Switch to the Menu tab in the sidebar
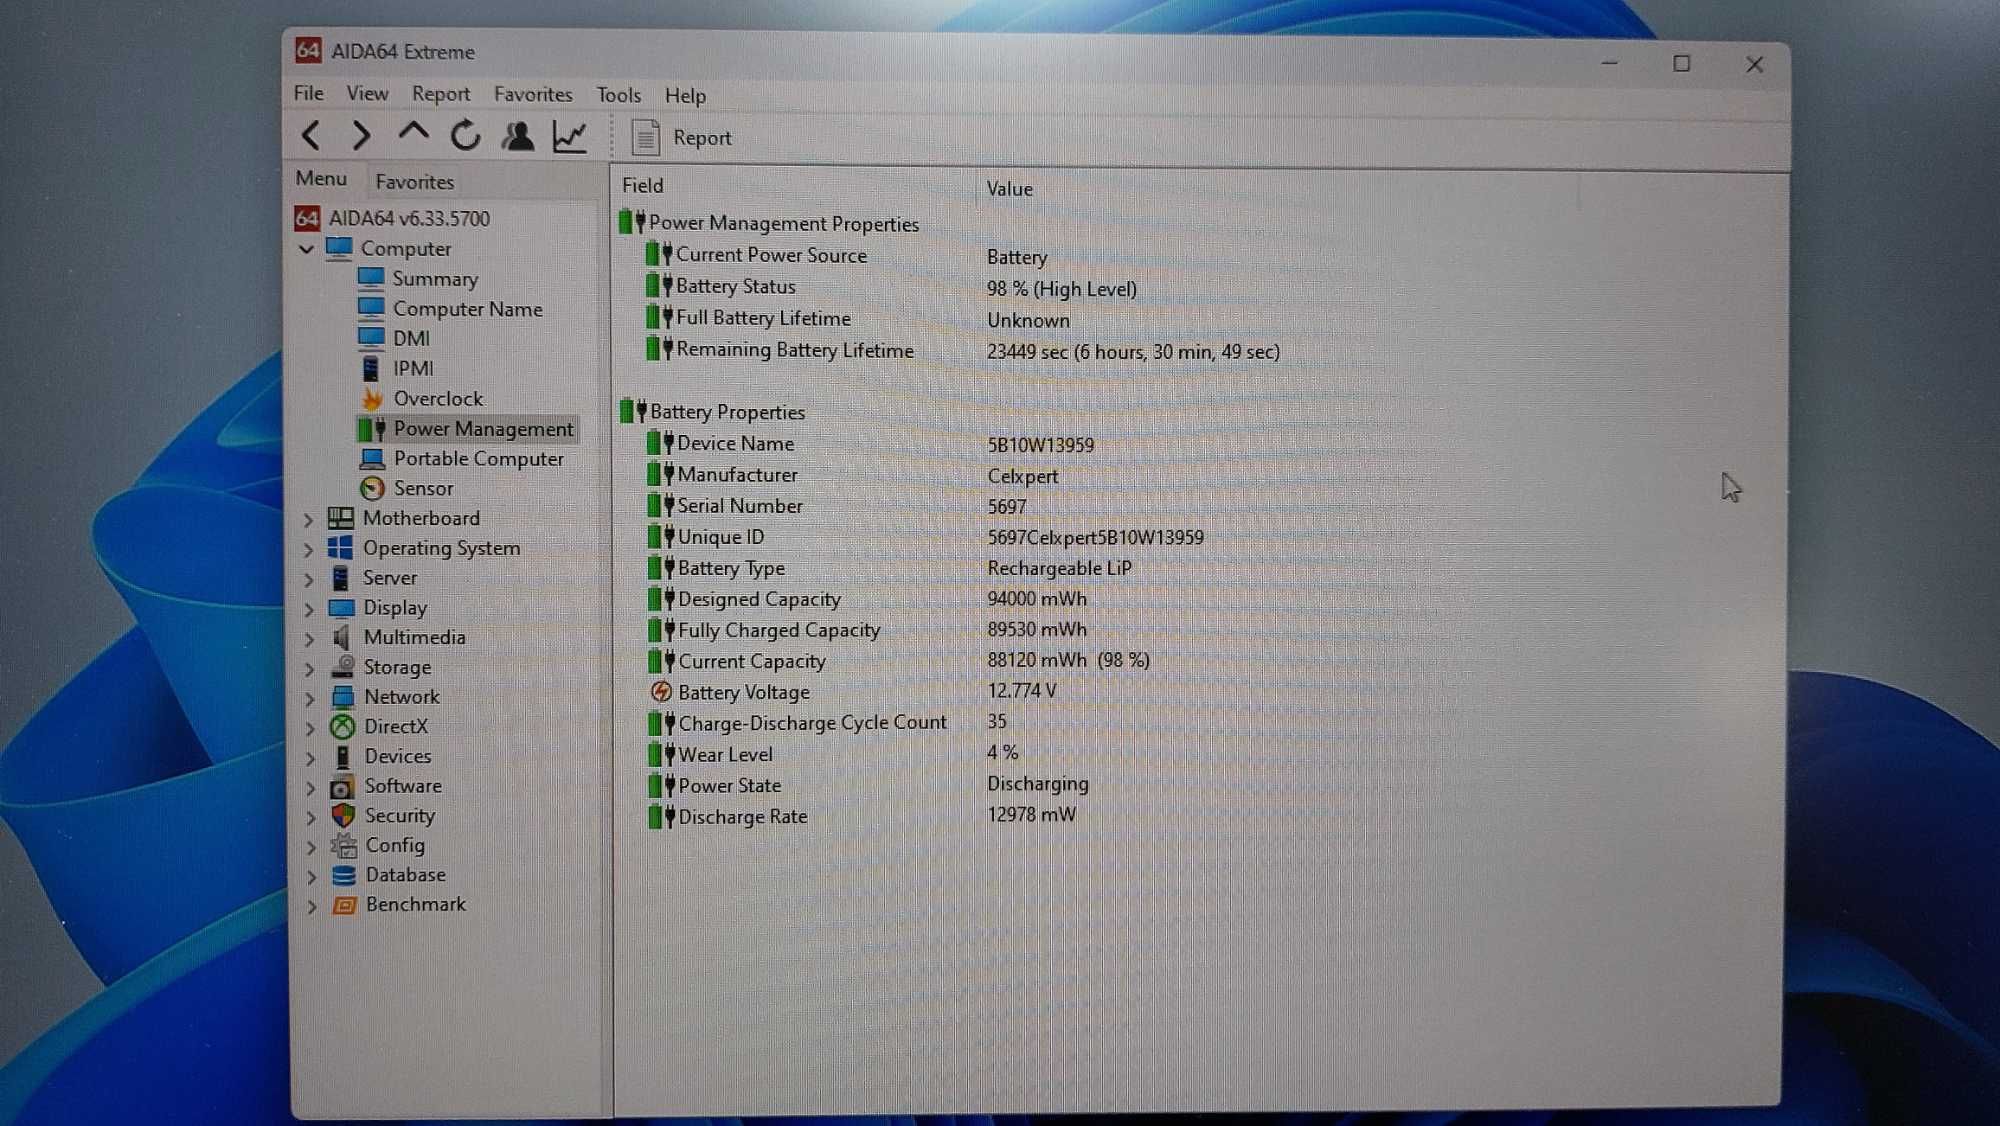The image size is (2000, 1126). 321,179
